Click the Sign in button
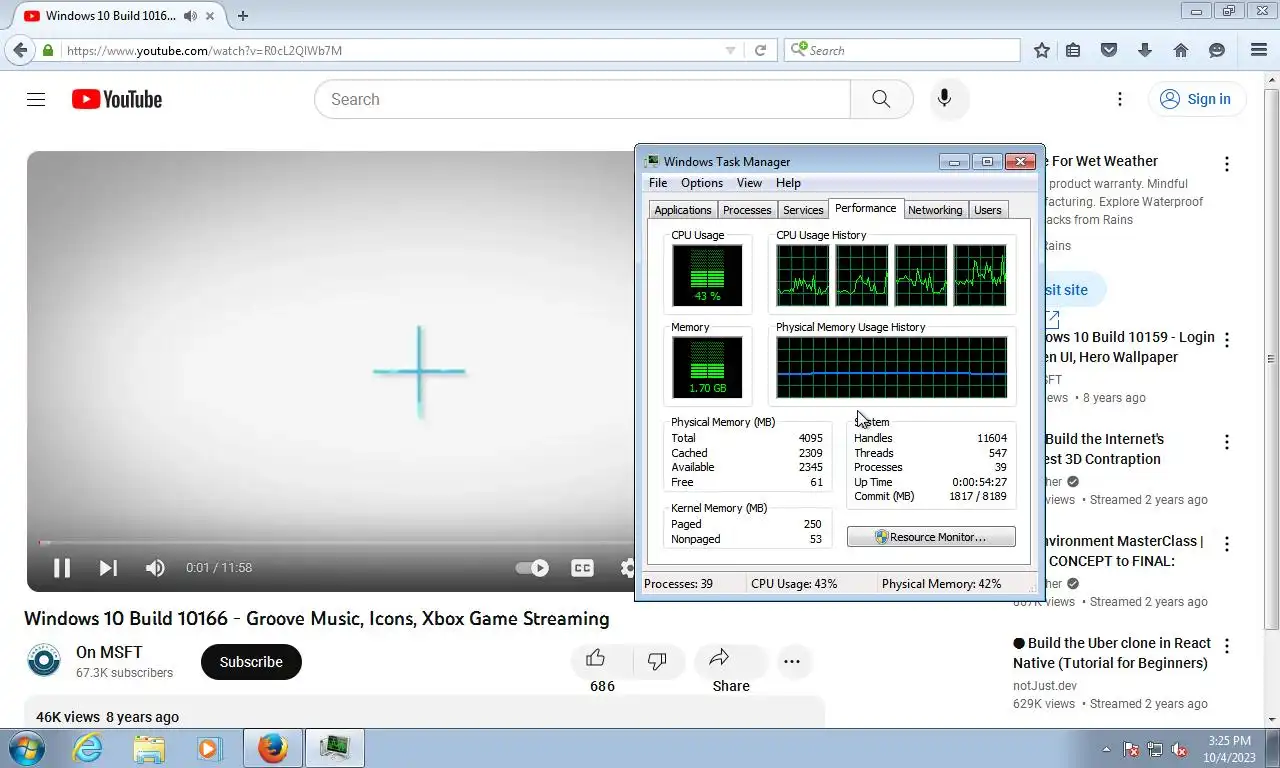 pos(1196,99)
